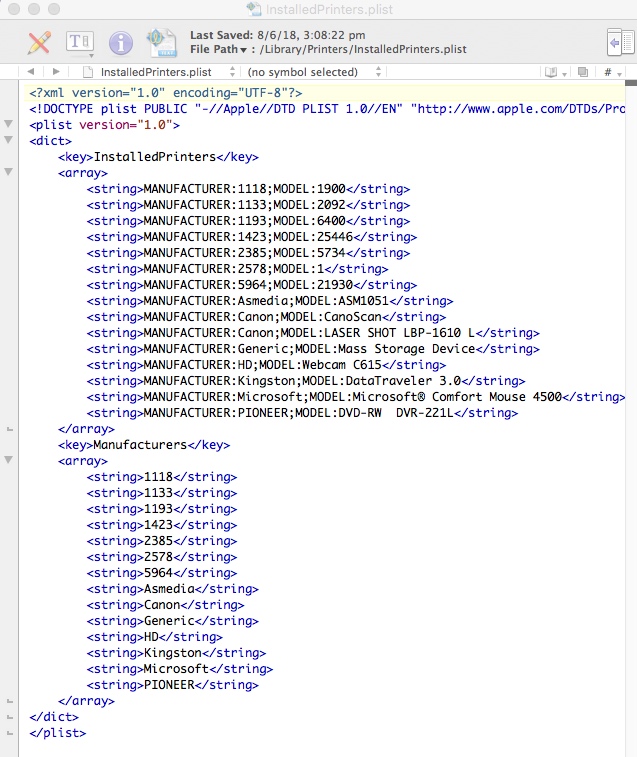The height and width of the screenshot is (757, 637).
Task: Click the string Generic line under Manufacturers
Action: pyautogui.click(x=172, y=620)
